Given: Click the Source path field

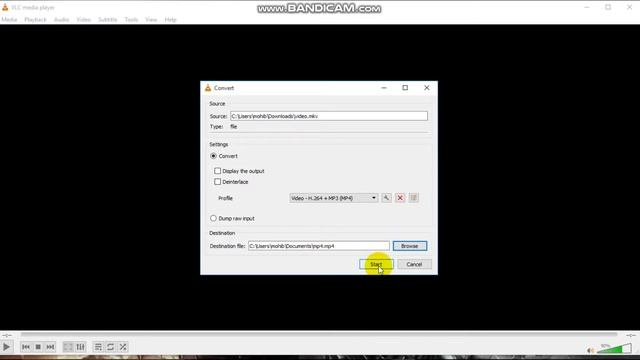Looking at the screenshot, I should (329, 116).
